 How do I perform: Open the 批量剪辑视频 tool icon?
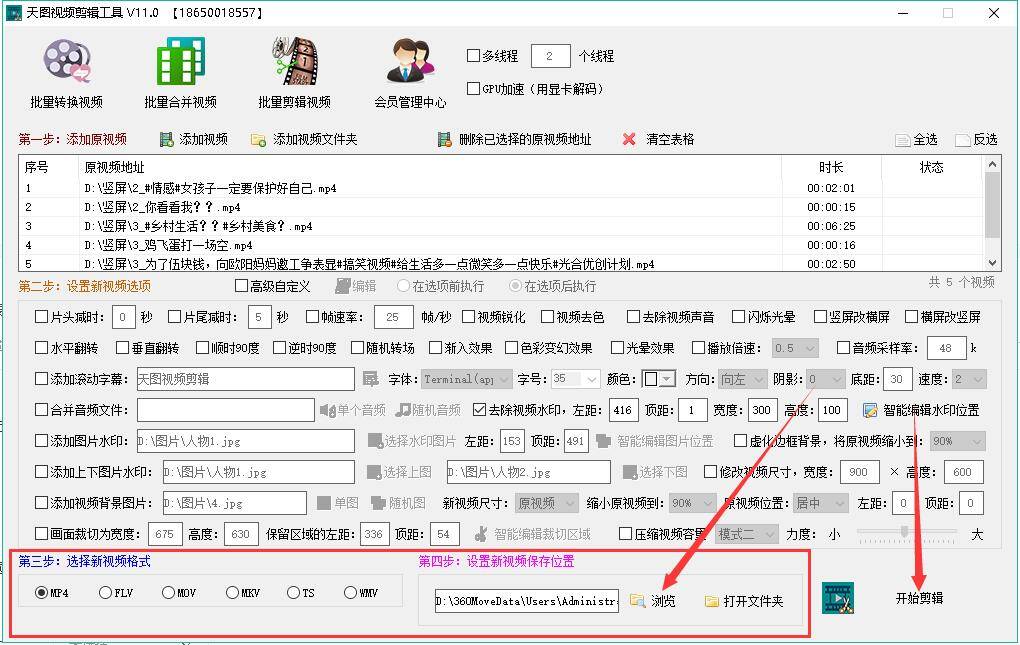(294, 61)
